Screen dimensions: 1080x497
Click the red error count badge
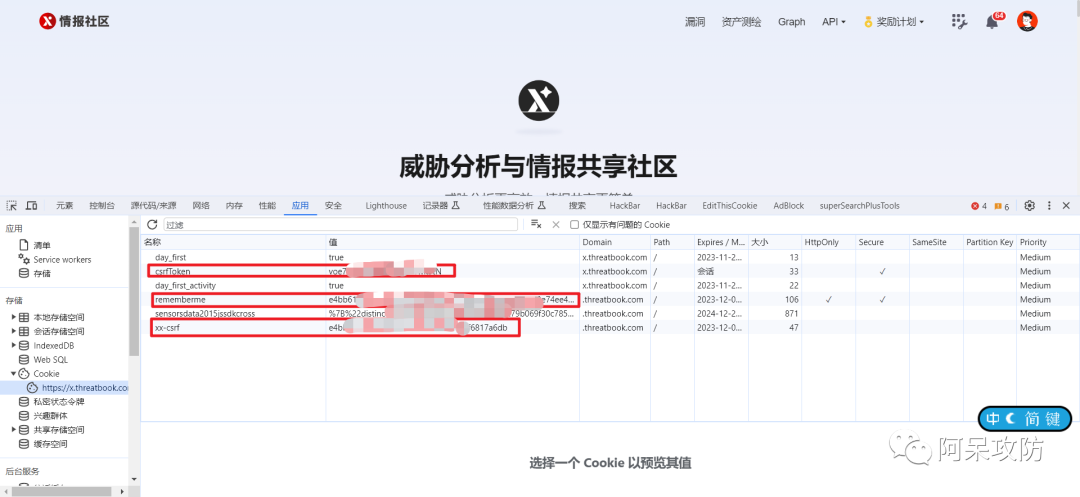click(979, 206)
